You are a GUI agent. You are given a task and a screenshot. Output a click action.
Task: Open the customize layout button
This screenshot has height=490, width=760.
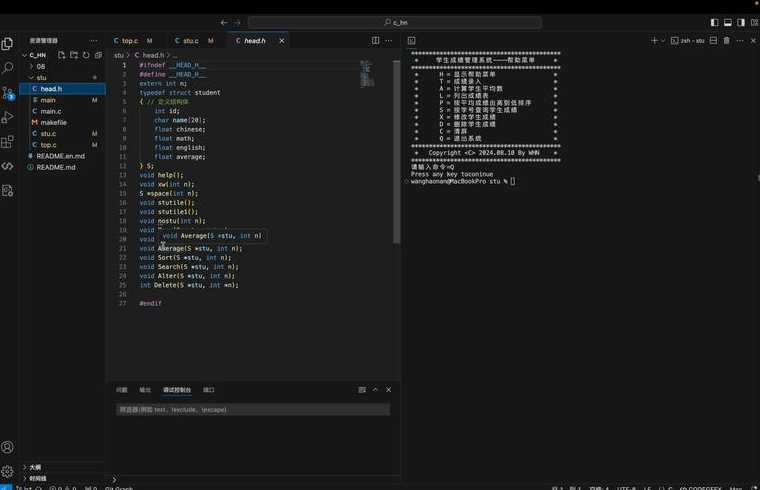(x=755, y=22)
